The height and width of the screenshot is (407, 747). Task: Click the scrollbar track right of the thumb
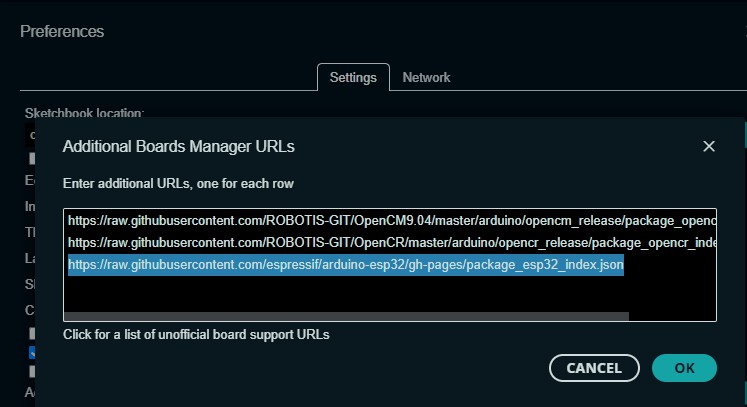click(x=672, y=317)
